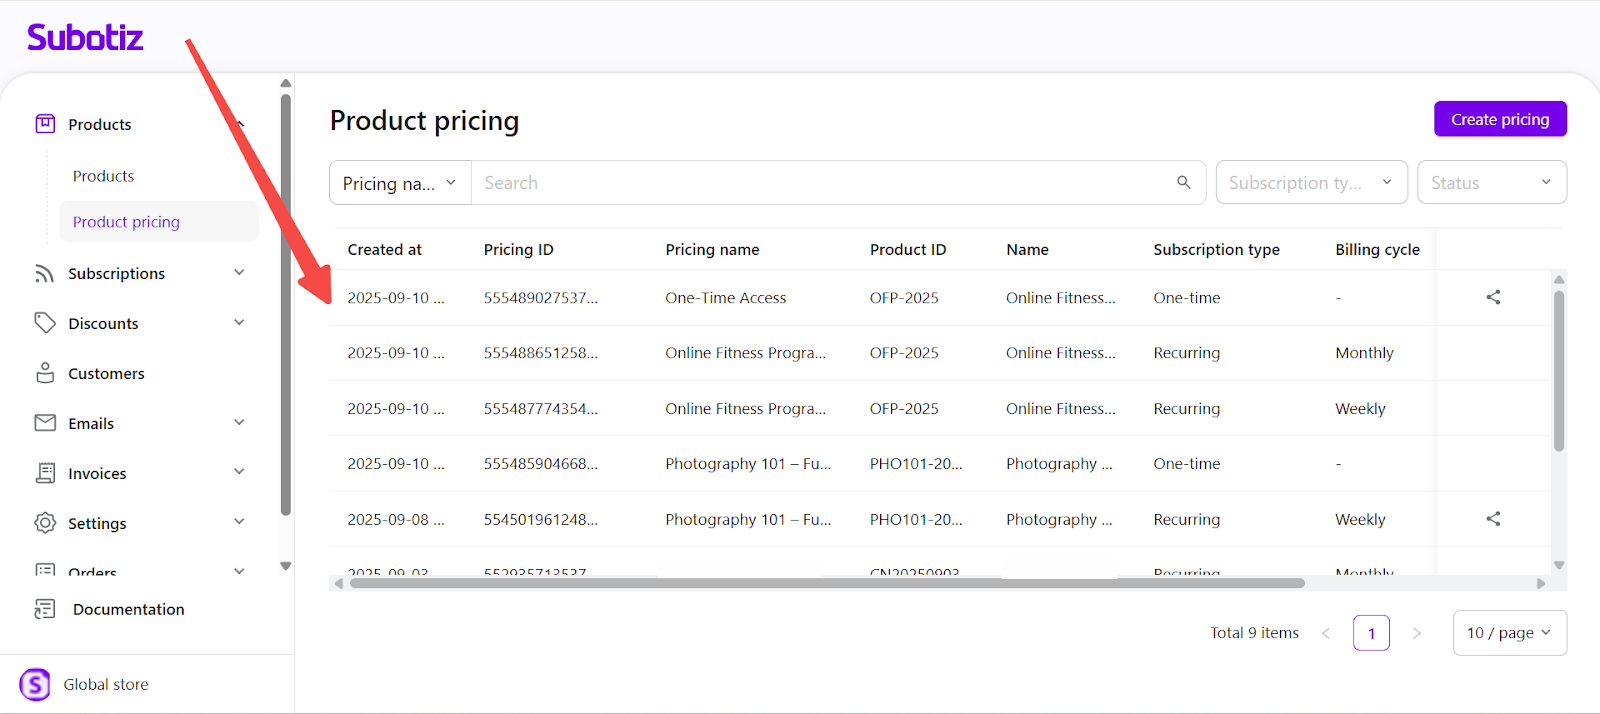This screenshot has height=714, width=1600.
Task: Open Customers from the sidebar
Action: point(106,373)
